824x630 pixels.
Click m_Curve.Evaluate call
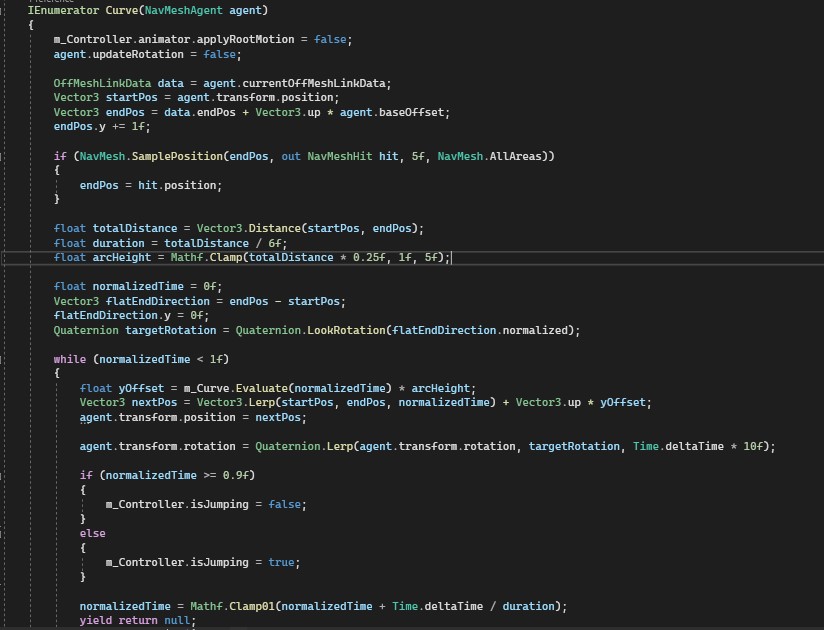coord(235,388)
